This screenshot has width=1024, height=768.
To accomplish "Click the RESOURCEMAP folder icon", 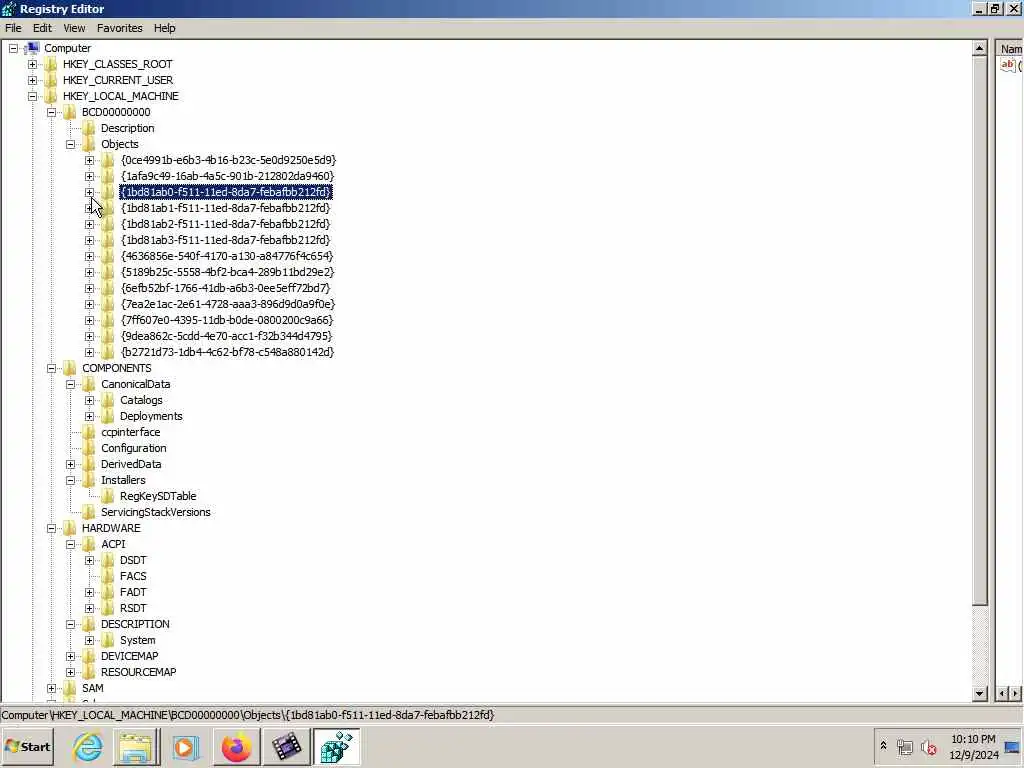I will pyautogui.click(x=88, y=672).
